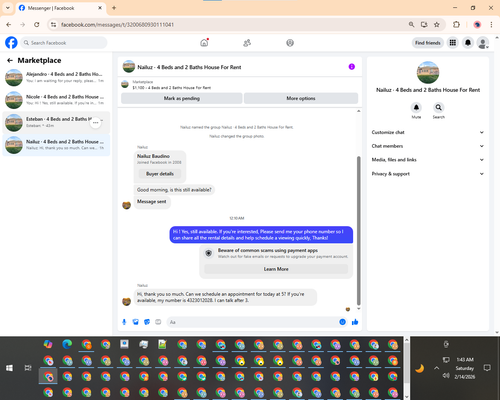This screenshot has height=400, width=500.
Task: Click Nailuz's message with phone number 4323012028
Action: [x=225, y=297]
